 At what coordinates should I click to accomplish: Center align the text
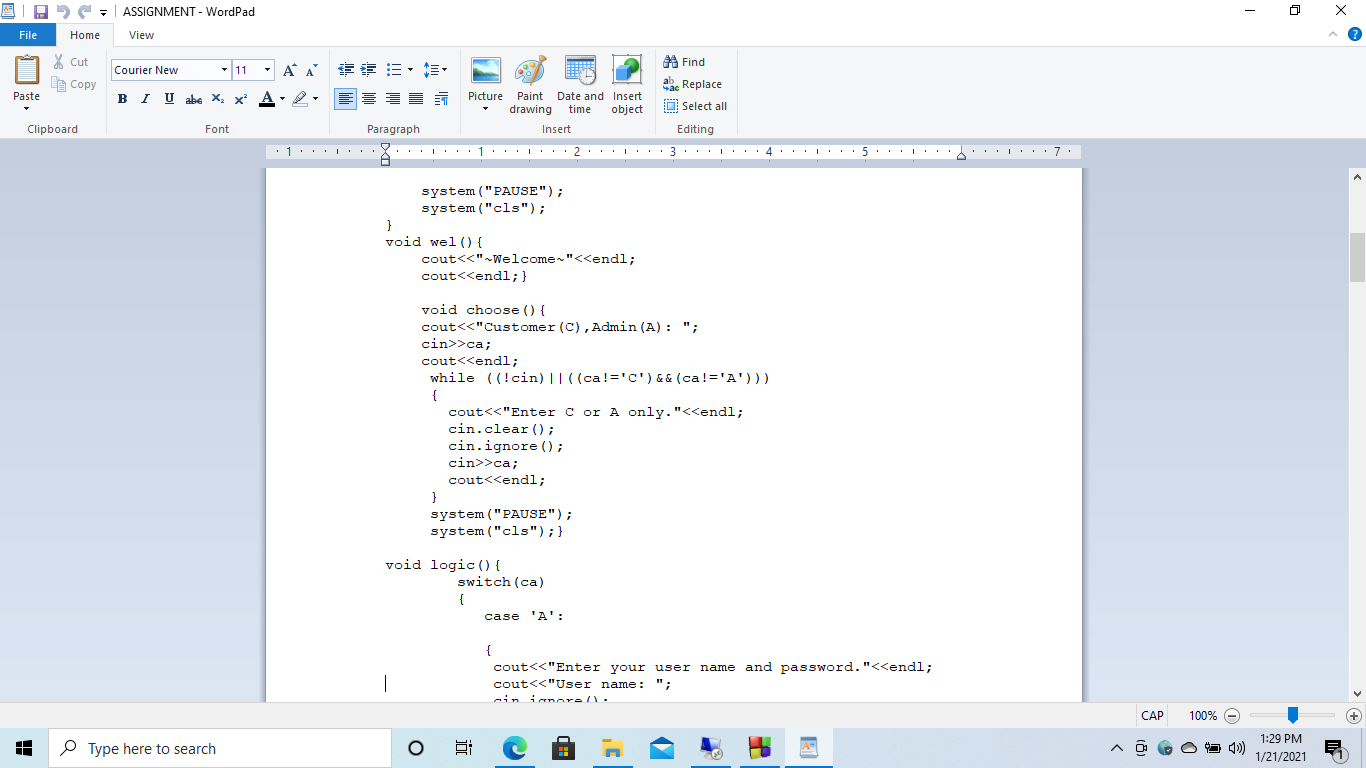point(369,99)
